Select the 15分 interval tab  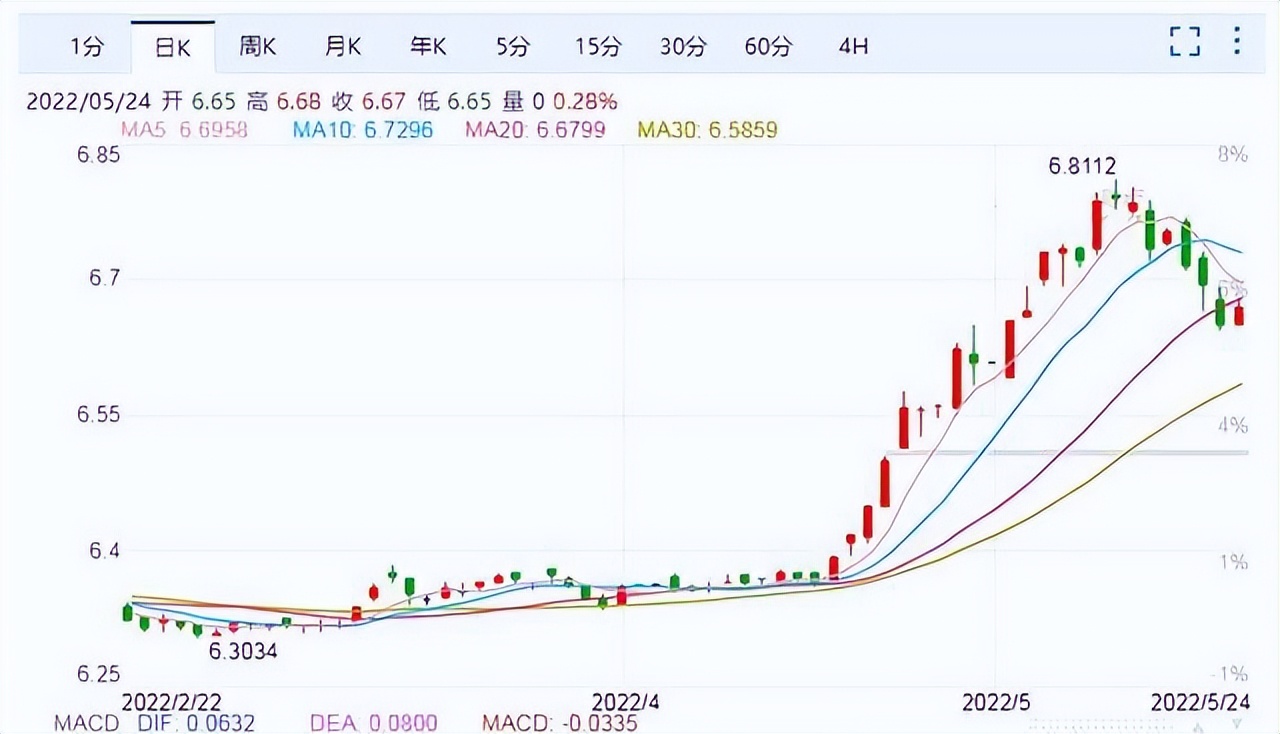[598, 46]
